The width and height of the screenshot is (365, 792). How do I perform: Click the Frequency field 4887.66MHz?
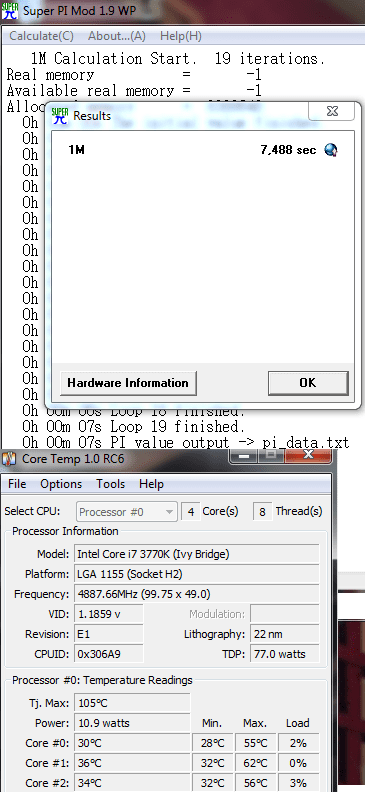tap(196, 593)
